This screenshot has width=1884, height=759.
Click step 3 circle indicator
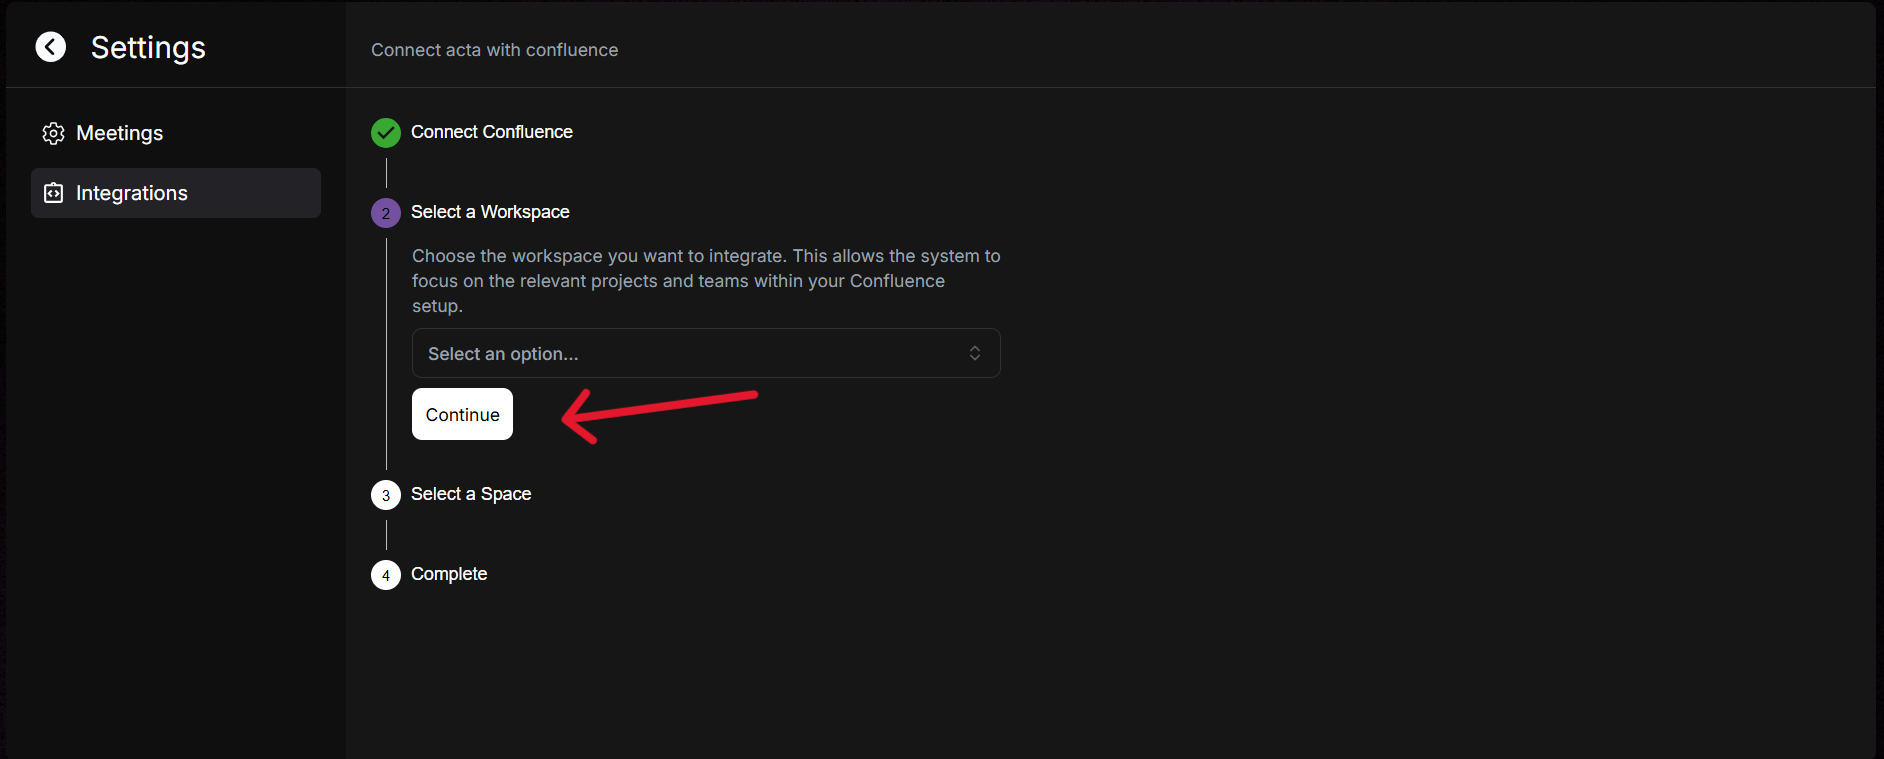[386, 495]
